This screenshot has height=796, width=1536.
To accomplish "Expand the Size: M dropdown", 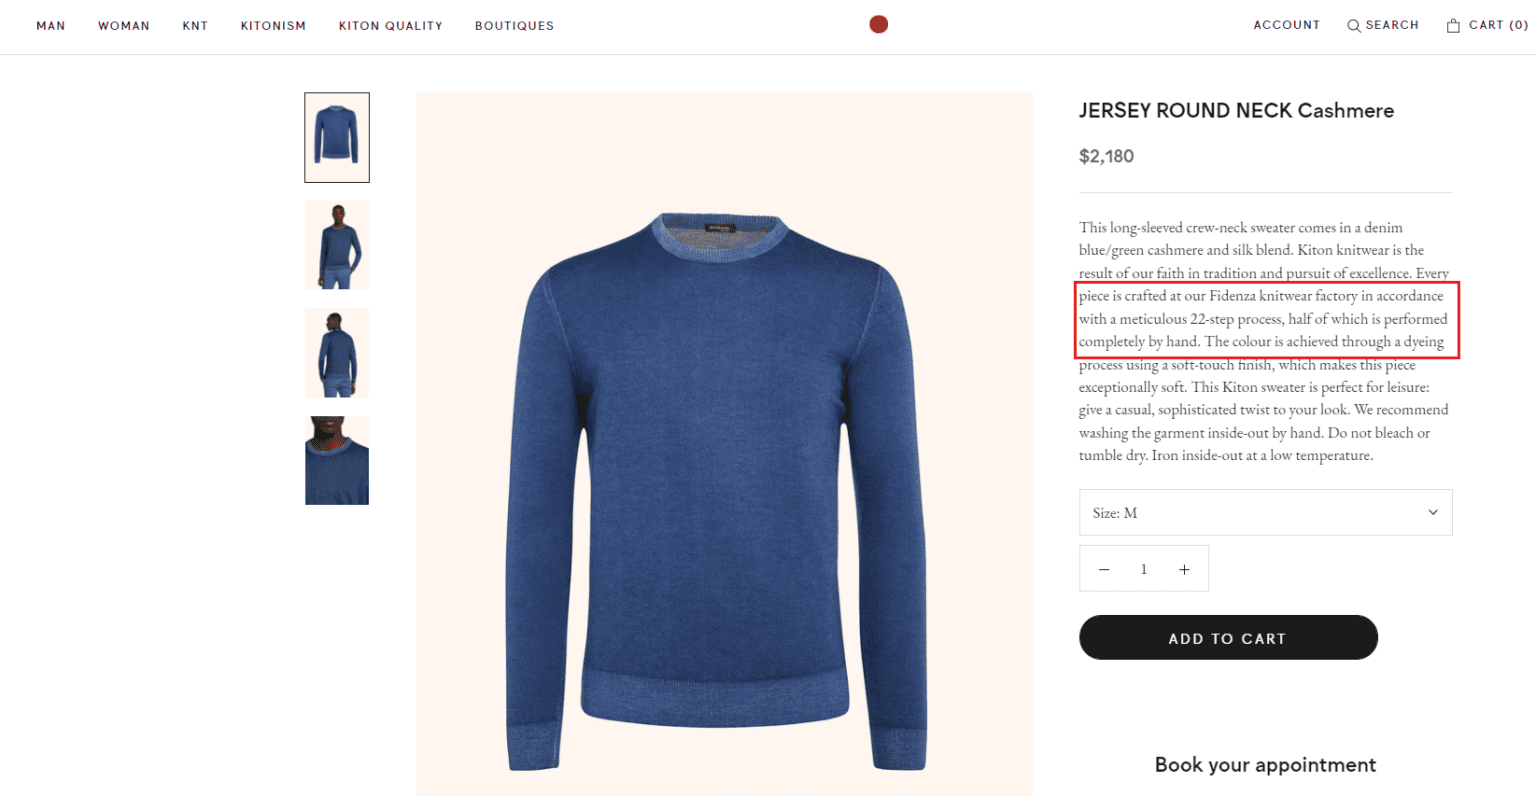I will click(x=1265, y=512).
